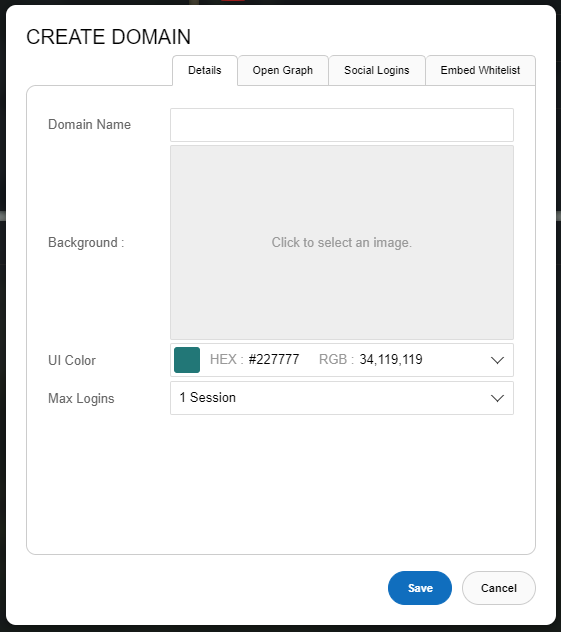Click the UI Color label
Viewport: 561px width, 632px height.
pos(72,360)
